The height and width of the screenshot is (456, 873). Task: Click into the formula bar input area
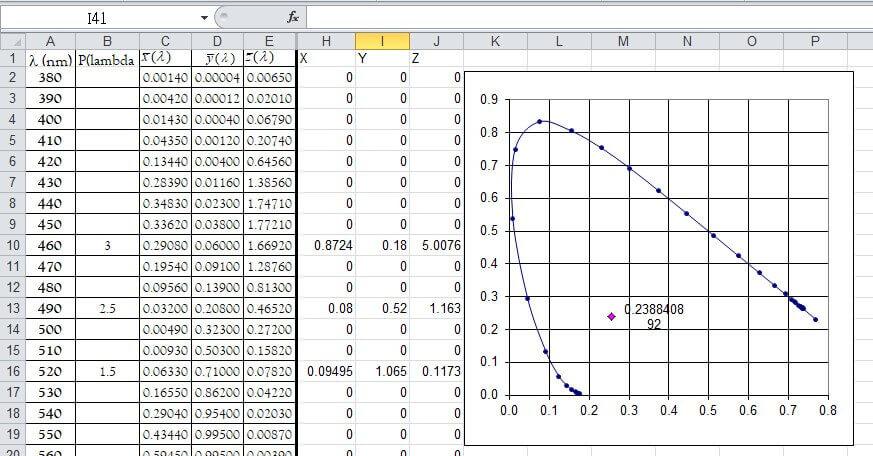coord(580,17)
